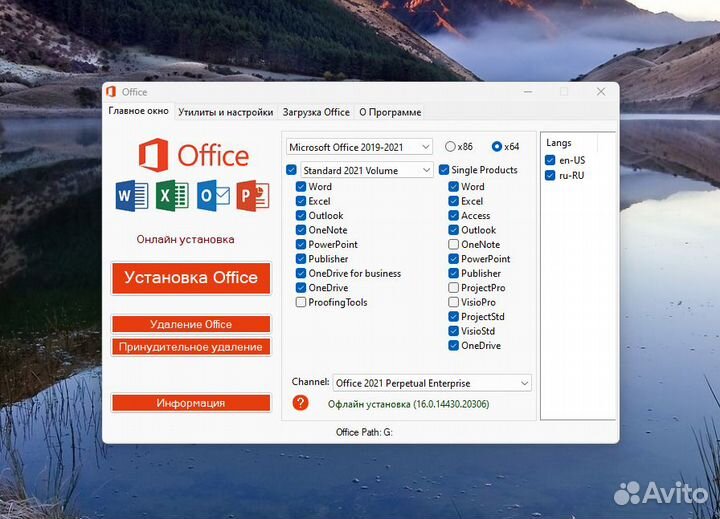Uncheck Publisher under Single Products

pyautogui.click(x=453, y=273)
